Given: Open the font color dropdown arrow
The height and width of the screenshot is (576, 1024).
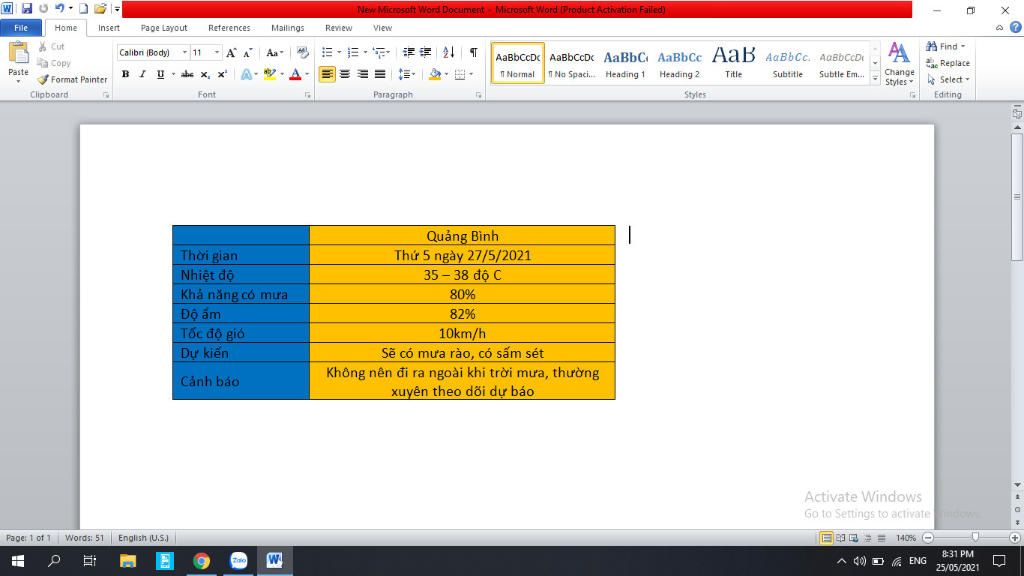Looking at the screenshot, I should click(307, 74).
